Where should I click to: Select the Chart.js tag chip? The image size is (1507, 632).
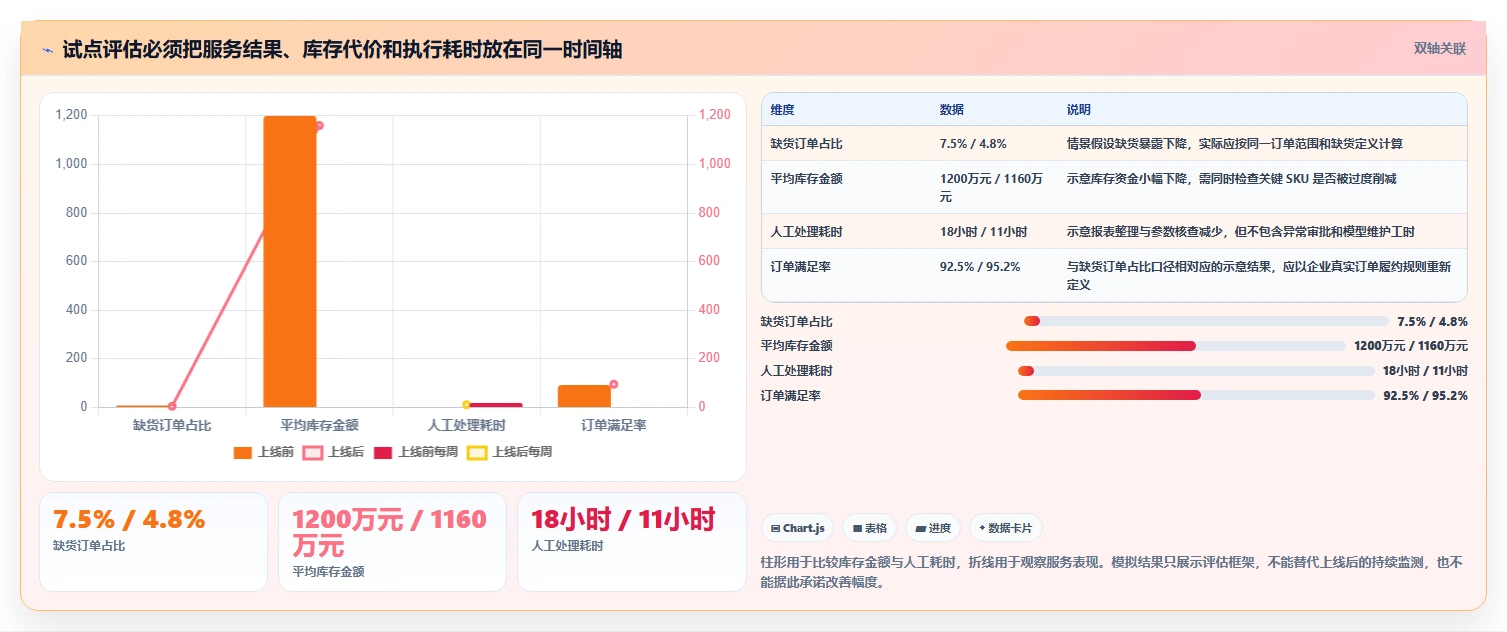coord(797,528)
